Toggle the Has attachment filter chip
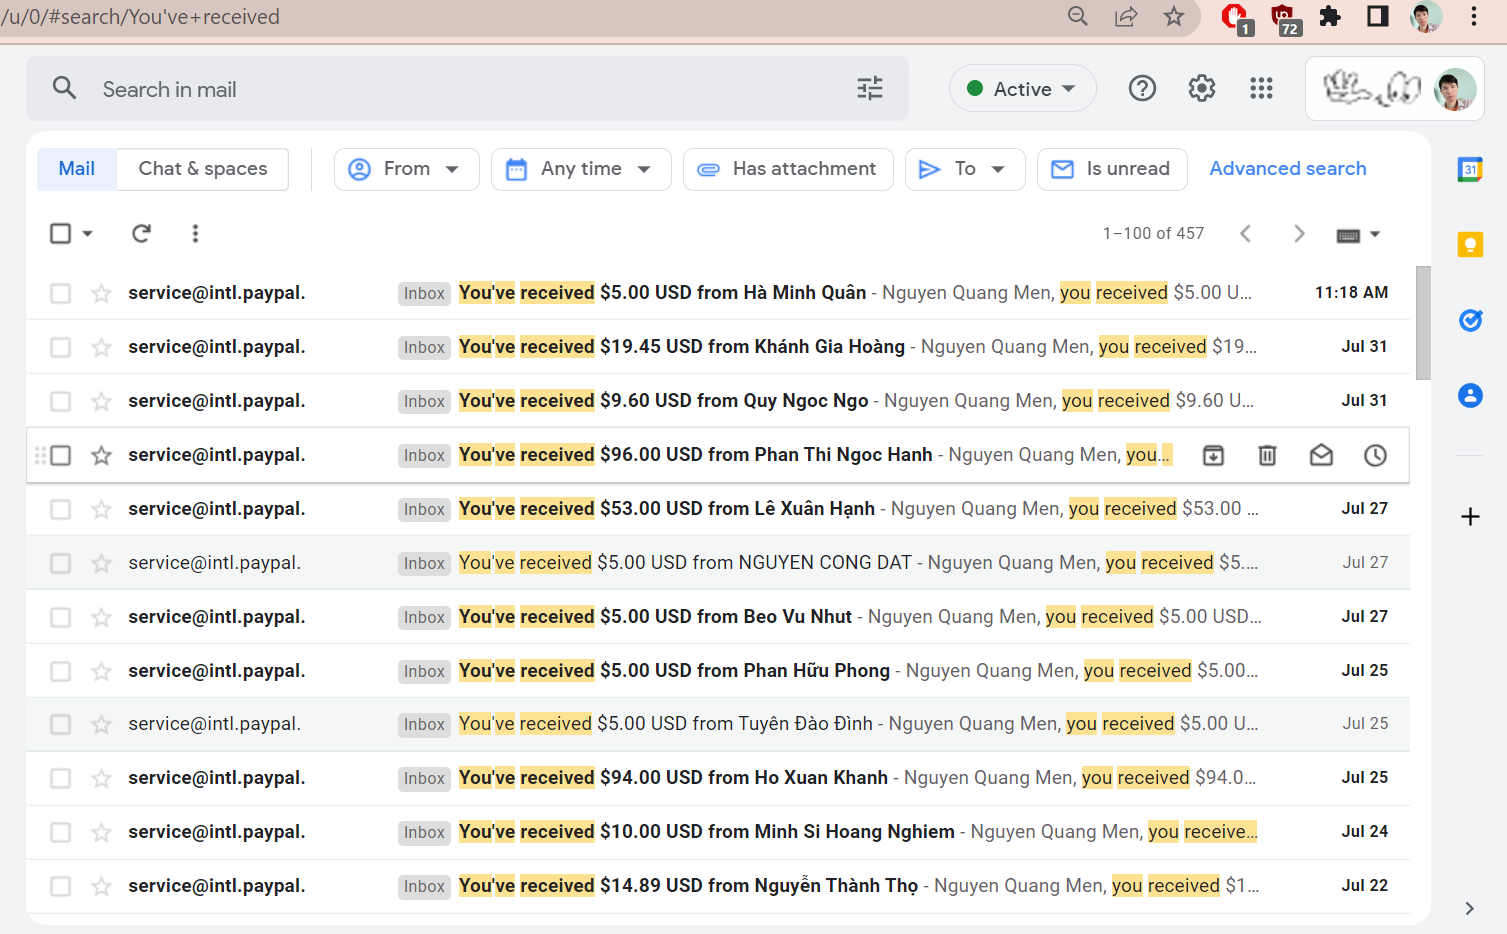 coord(788,169)
